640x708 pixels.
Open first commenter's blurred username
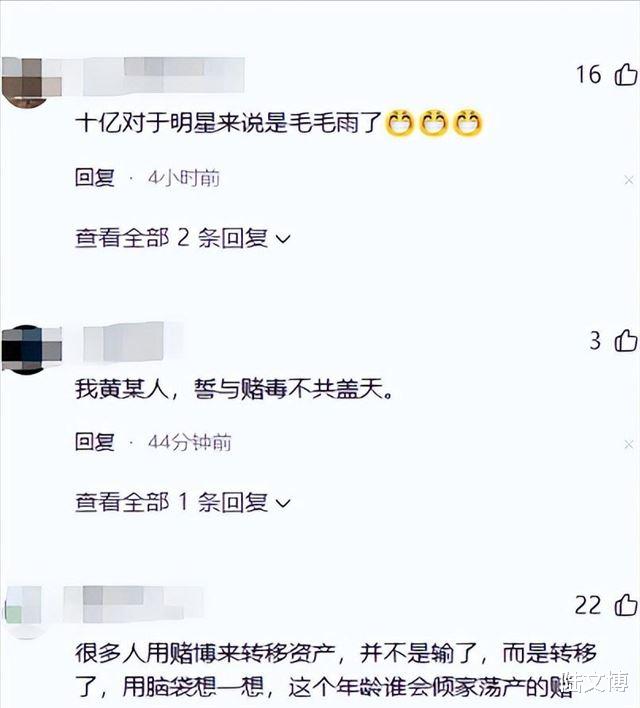tap(164, 76)
